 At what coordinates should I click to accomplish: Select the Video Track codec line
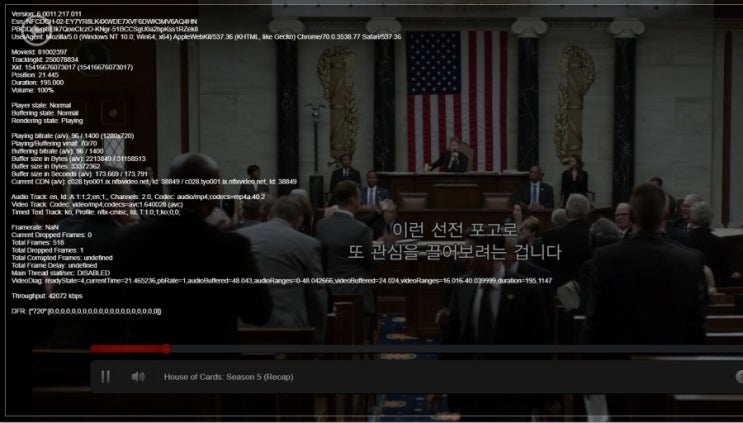(x=97, y=205)
